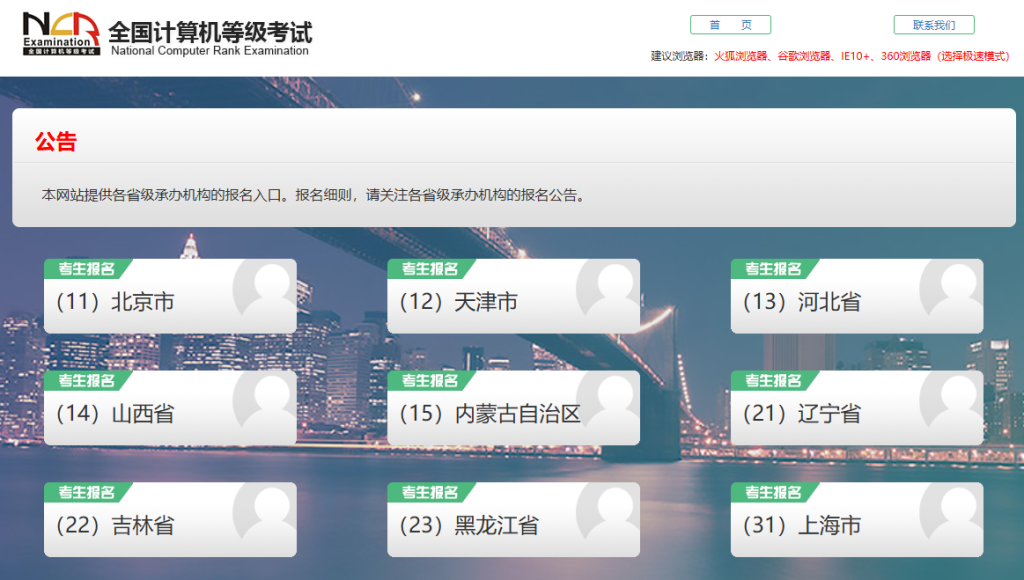Viewport: 1024px width, 580px height.
Task: Open the 首页 page
Action: (x=731, y=24)
